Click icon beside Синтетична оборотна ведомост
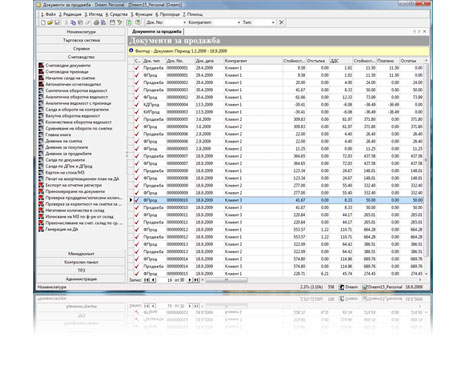 pyautogui.click(x=41, y=91)
